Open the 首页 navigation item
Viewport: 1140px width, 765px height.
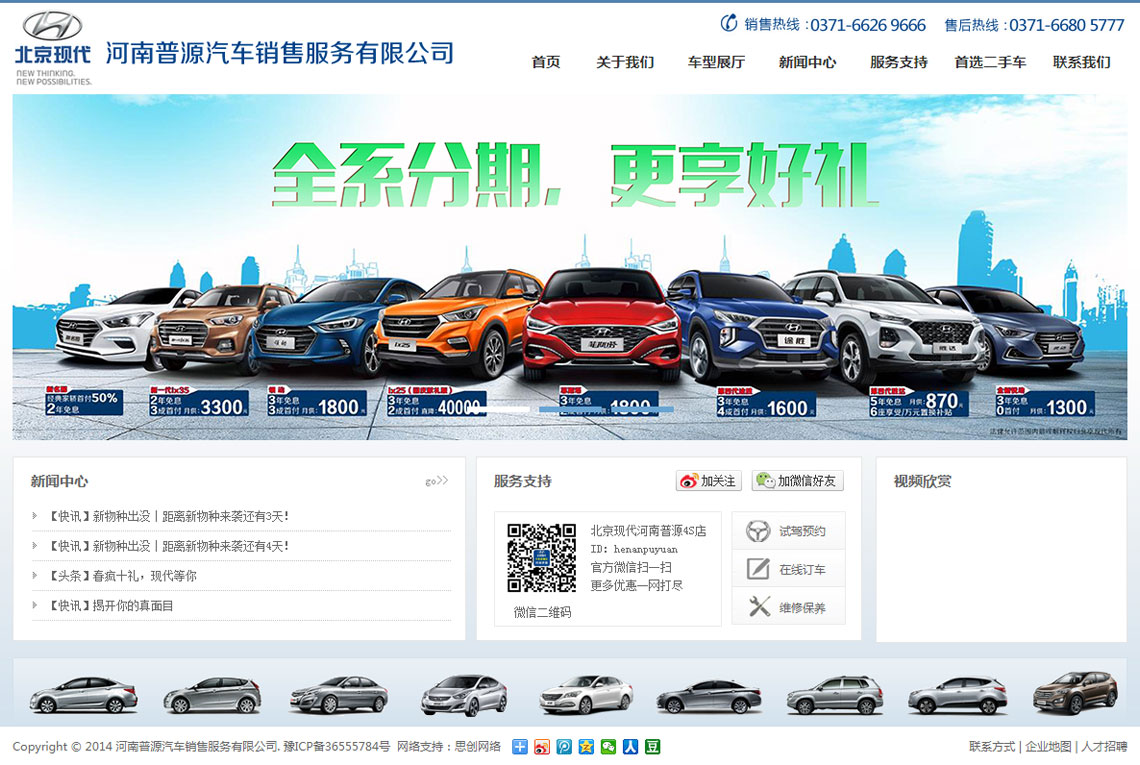(546, 63)
